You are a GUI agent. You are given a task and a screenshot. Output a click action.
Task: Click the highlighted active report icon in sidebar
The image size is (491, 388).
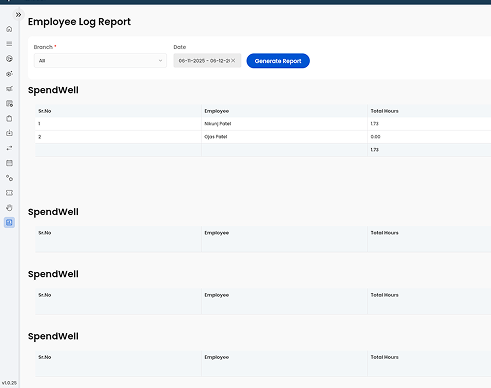[x=9, y=222]
